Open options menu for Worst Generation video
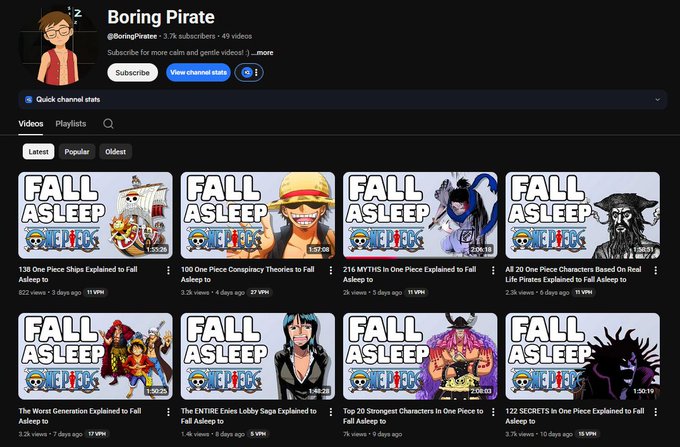Image resolution: width=680 pixels, height=447 pixels. pos(168,412)
